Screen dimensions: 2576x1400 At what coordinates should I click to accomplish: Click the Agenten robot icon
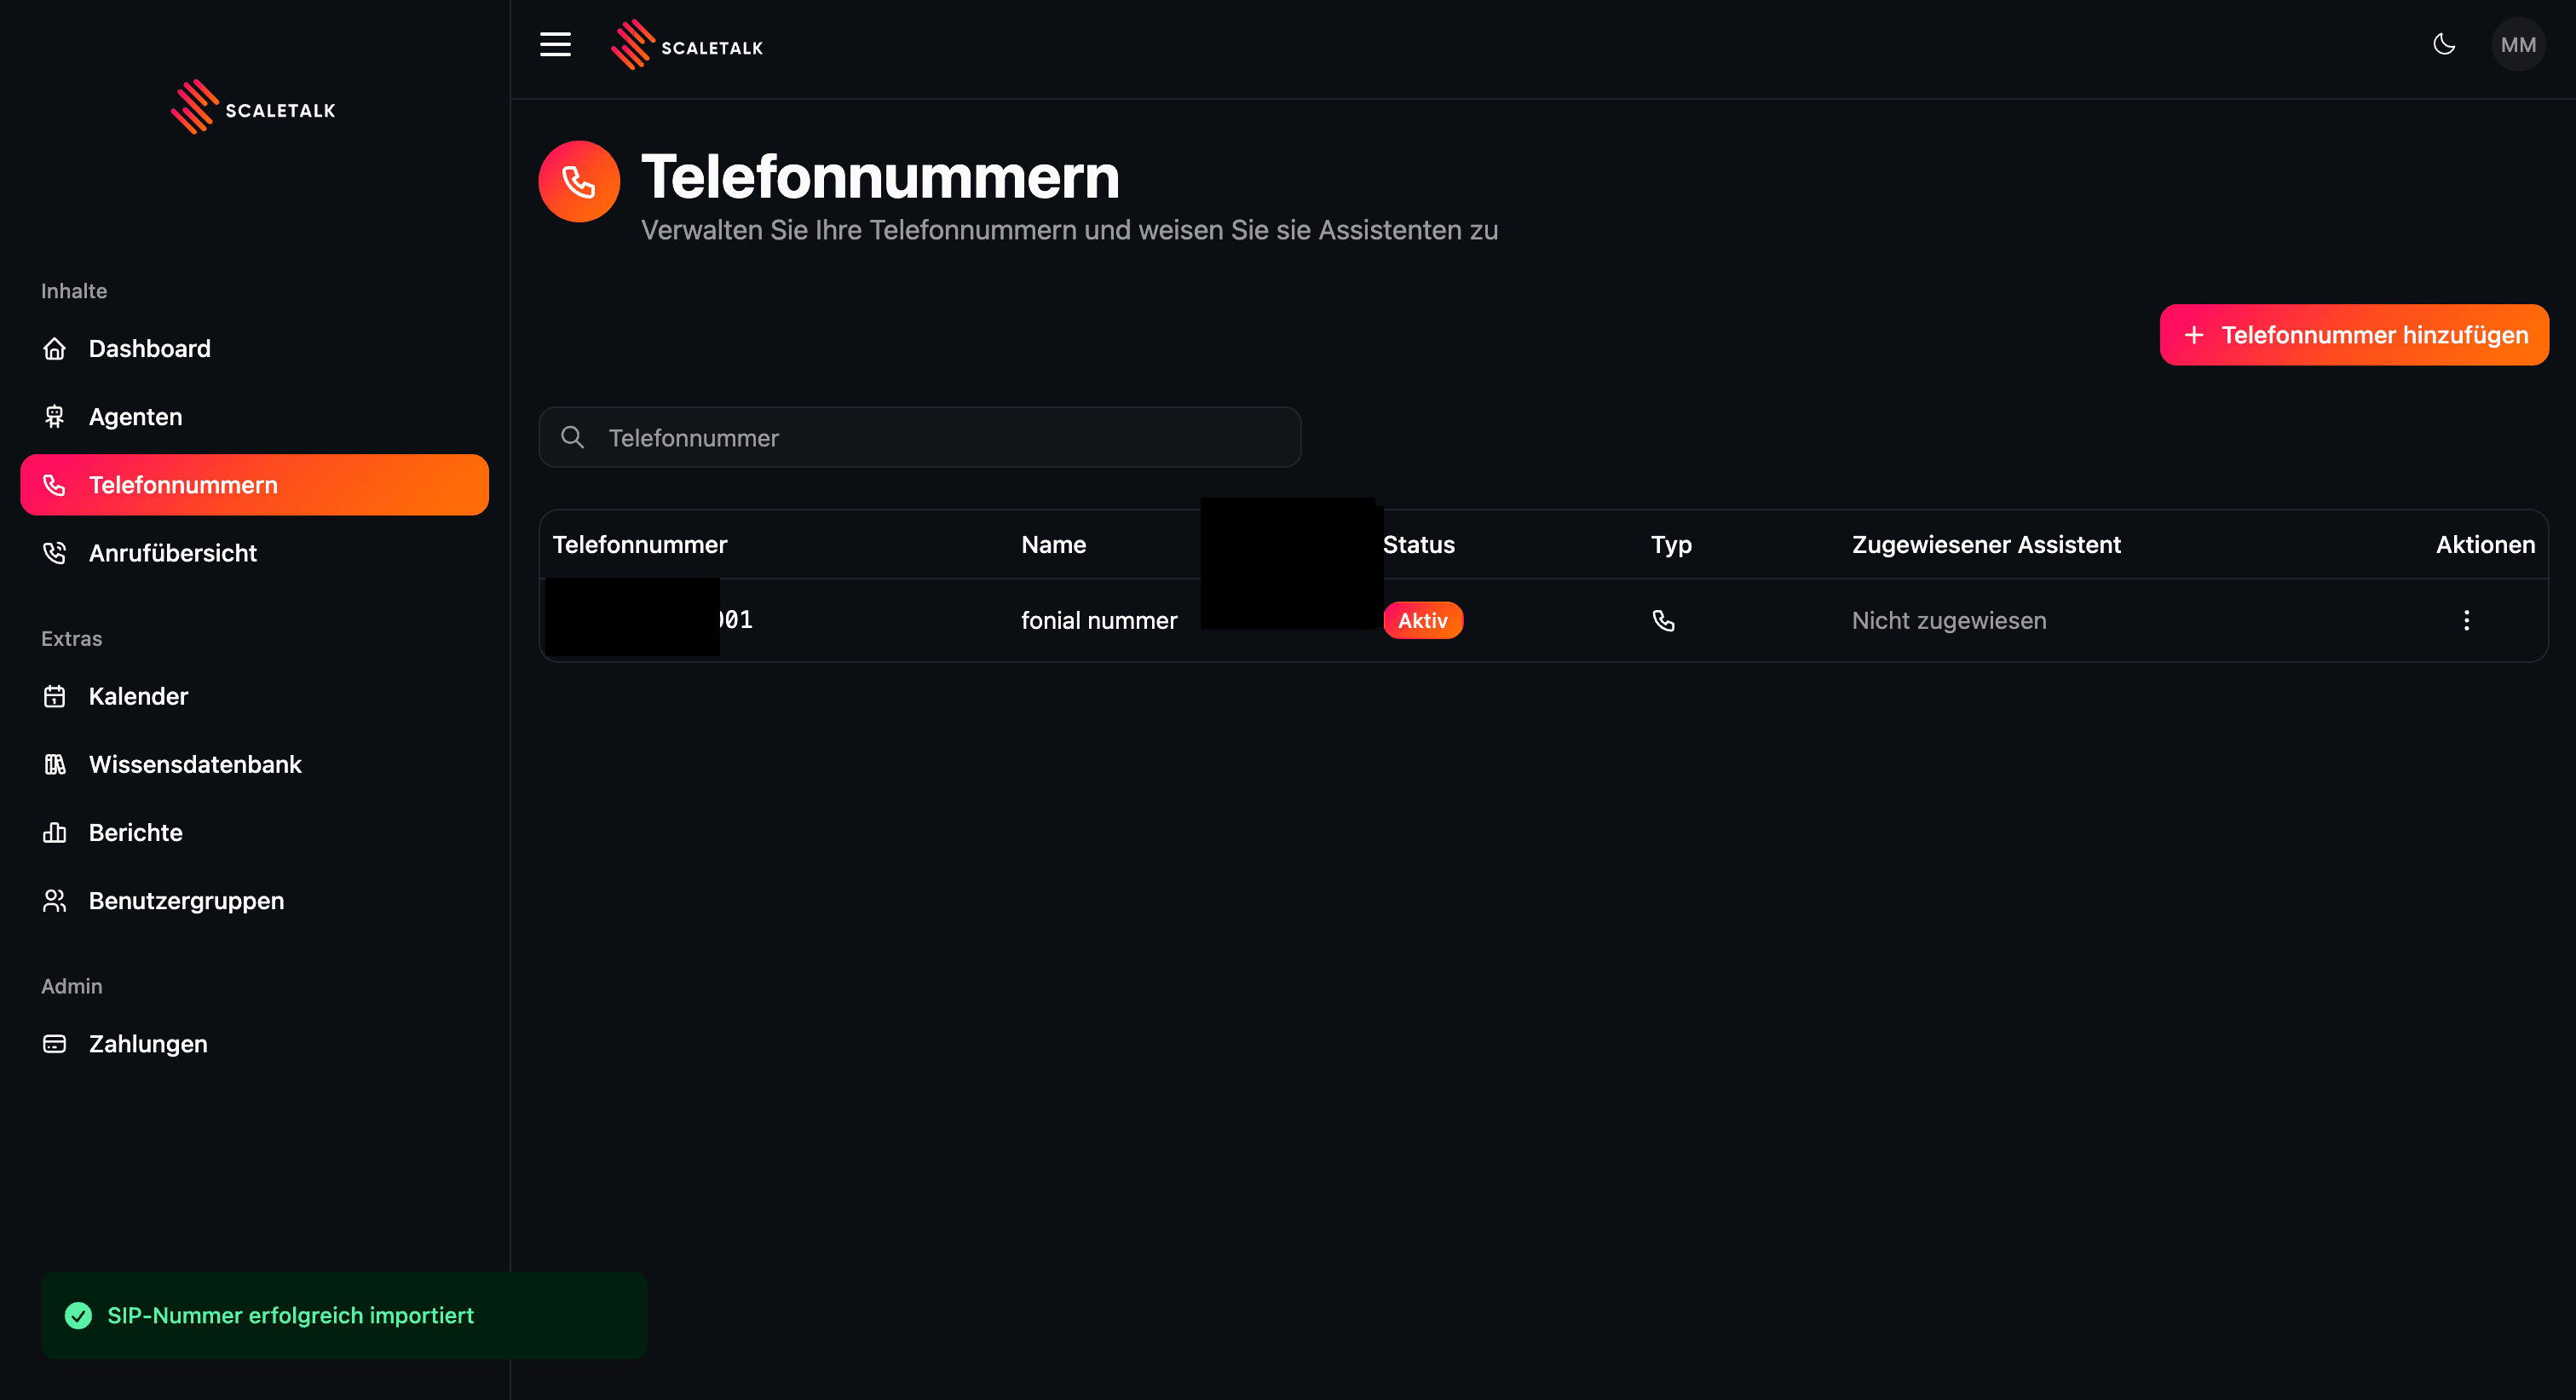click(x=55, y=417)
